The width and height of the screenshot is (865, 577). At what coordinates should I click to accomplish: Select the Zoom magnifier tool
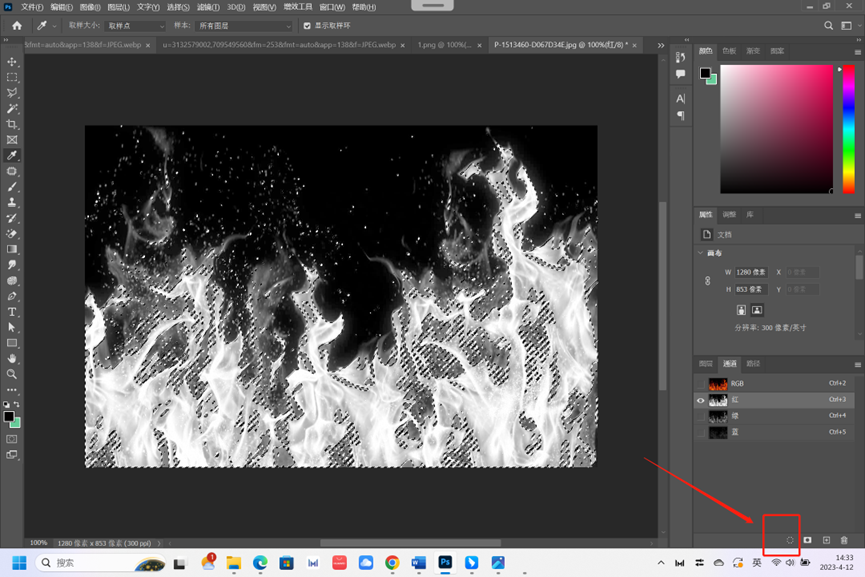click(x=12, y=374)
